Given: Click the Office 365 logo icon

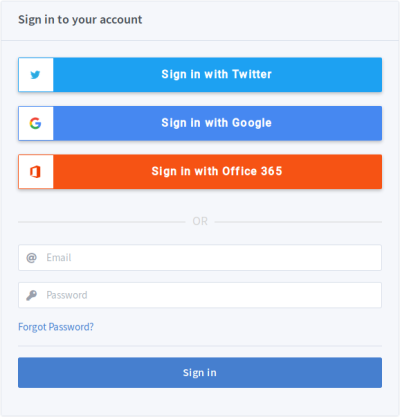Looking at the screenshot, I should coord(35,172).
